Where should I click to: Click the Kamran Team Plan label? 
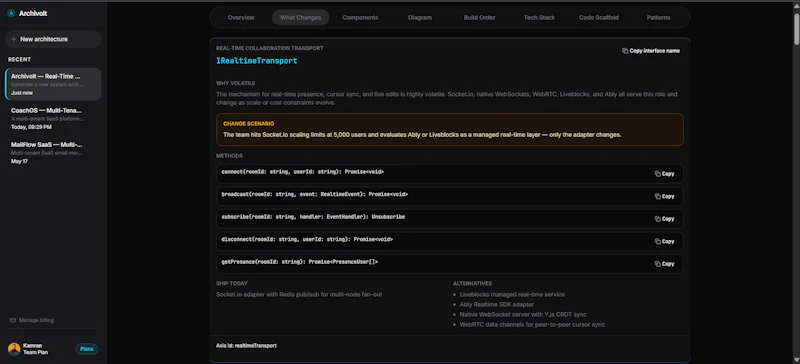coord(35,349)
